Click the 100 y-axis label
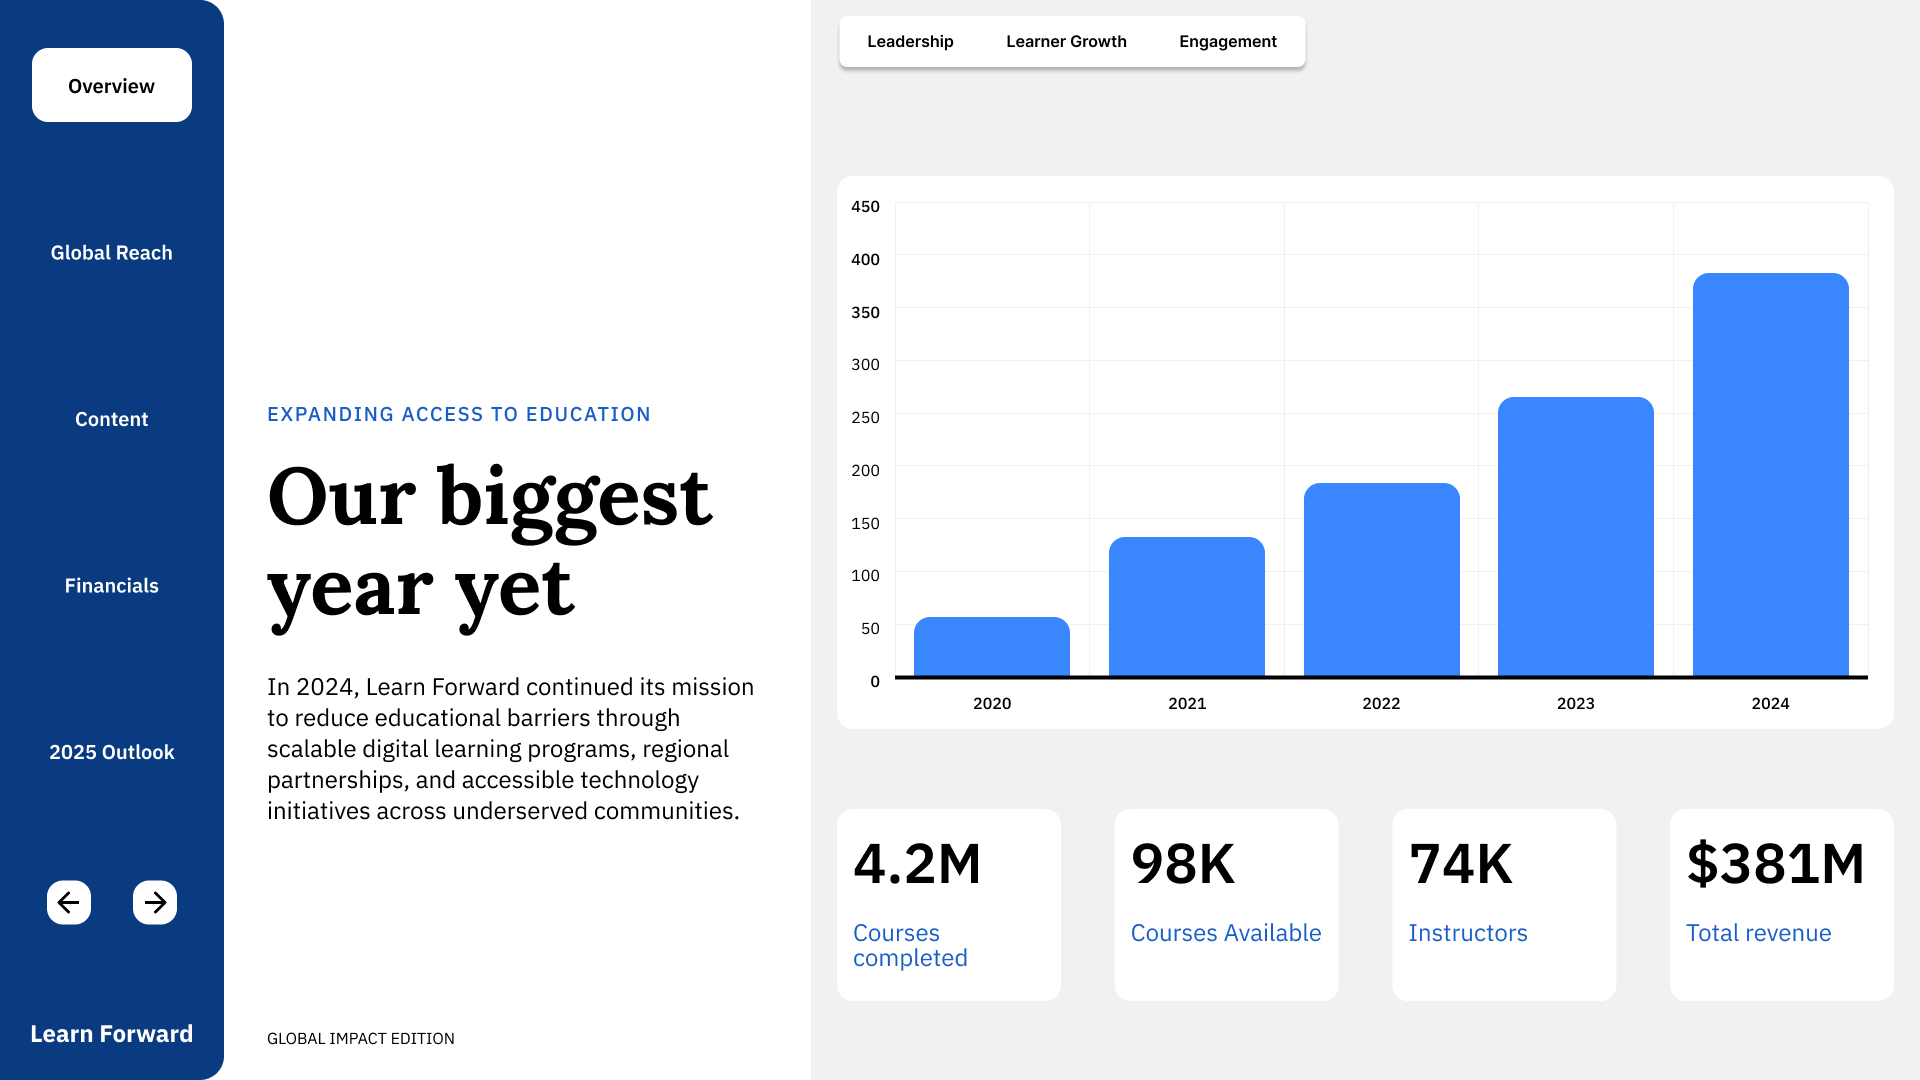This screenshot has height=1080, width=1920. [x=865, y=576]
